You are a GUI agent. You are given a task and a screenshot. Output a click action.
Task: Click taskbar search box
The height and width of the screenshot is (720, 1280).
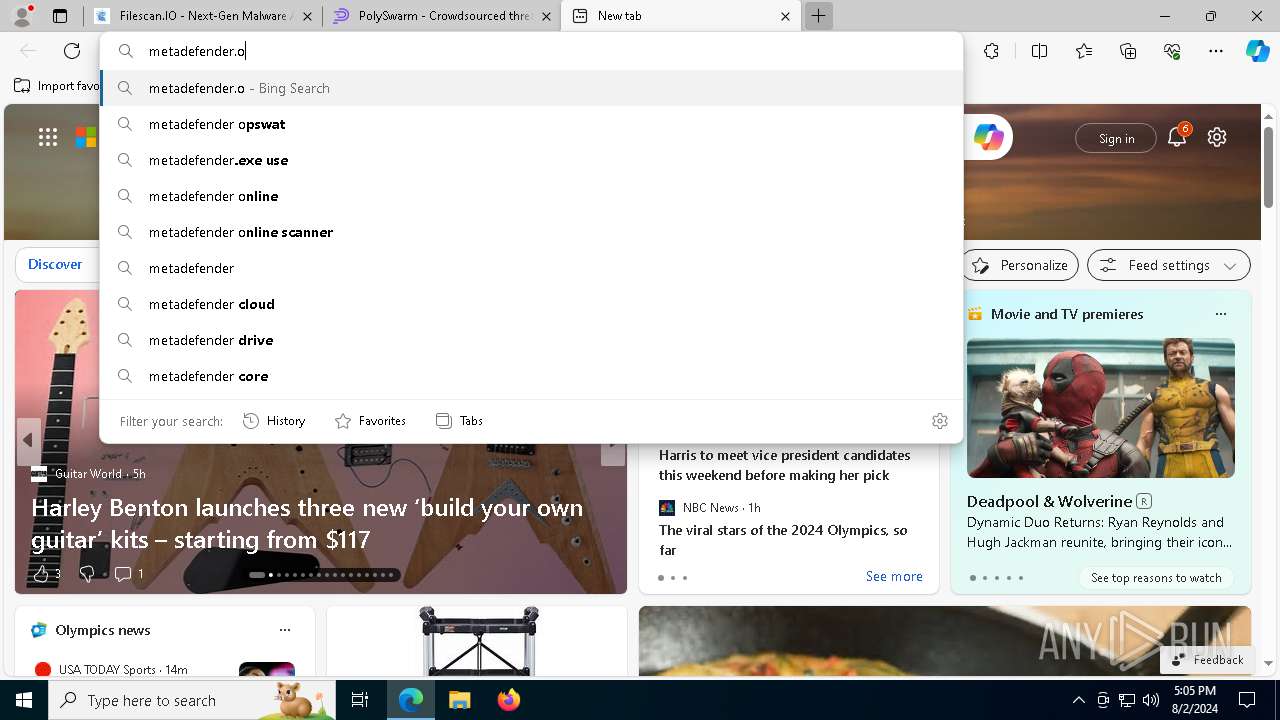[192, 700]
